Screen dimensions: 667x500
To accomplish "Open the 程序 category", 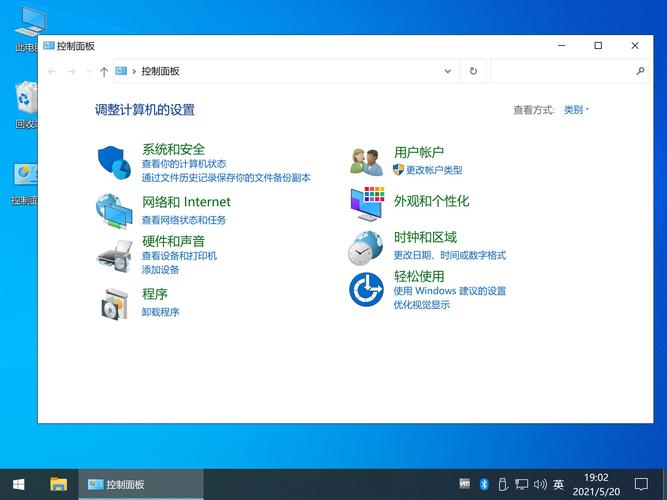I will [x=155, y=294].
